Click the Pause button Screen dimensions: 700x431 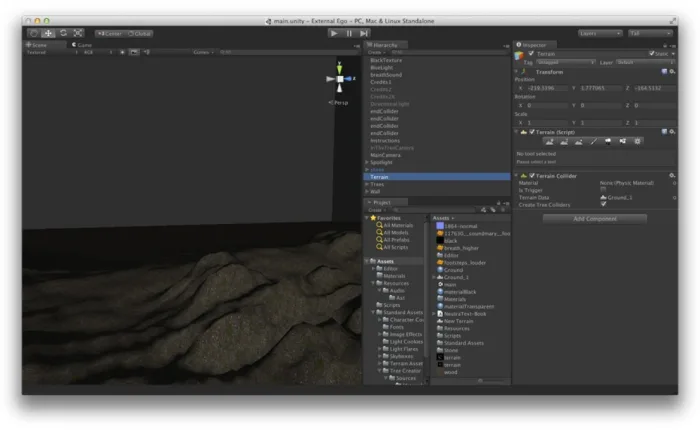349,33
